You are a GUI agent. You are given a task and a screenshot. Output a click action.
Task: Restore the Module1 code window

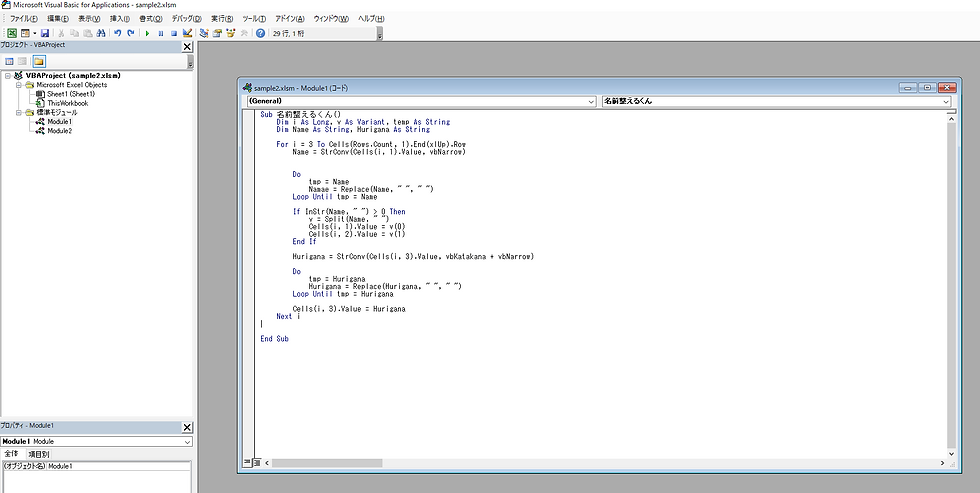coord(928,87)
